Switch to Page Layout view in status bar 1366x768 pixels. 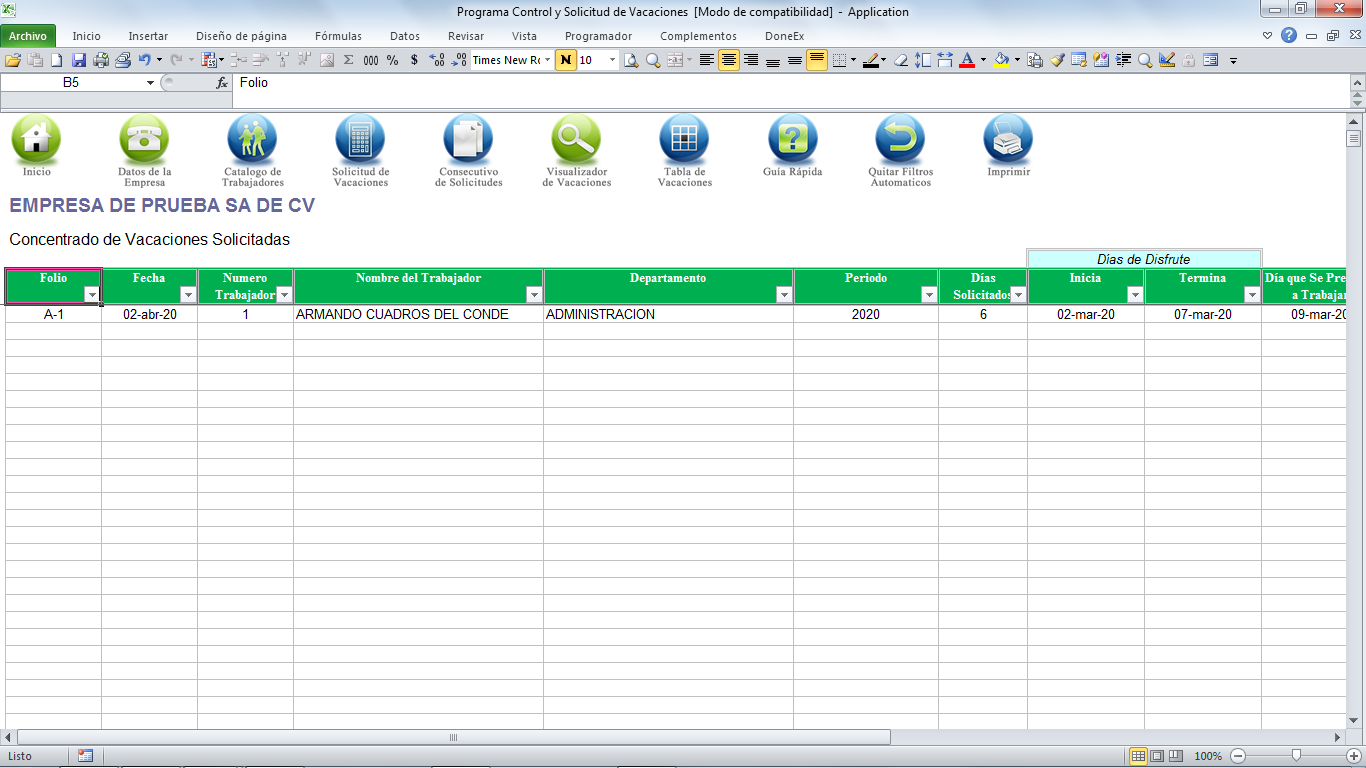(x=1157, y=756)
